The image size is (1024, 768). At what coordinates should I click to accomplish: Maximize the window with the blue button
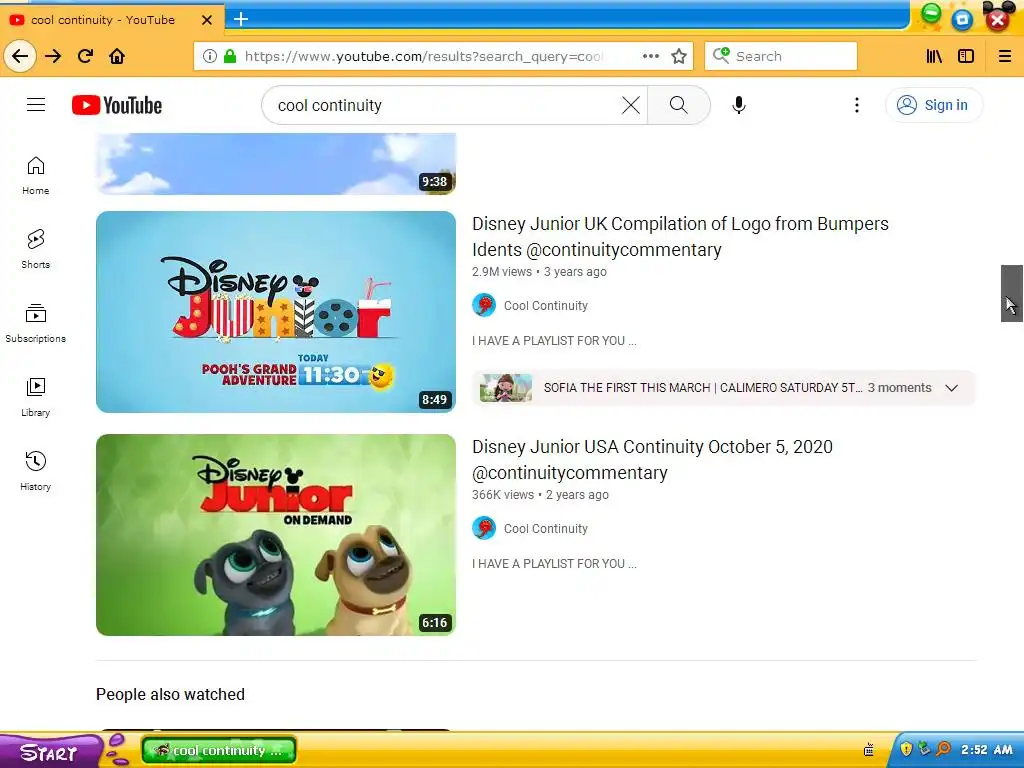[962, 20]
